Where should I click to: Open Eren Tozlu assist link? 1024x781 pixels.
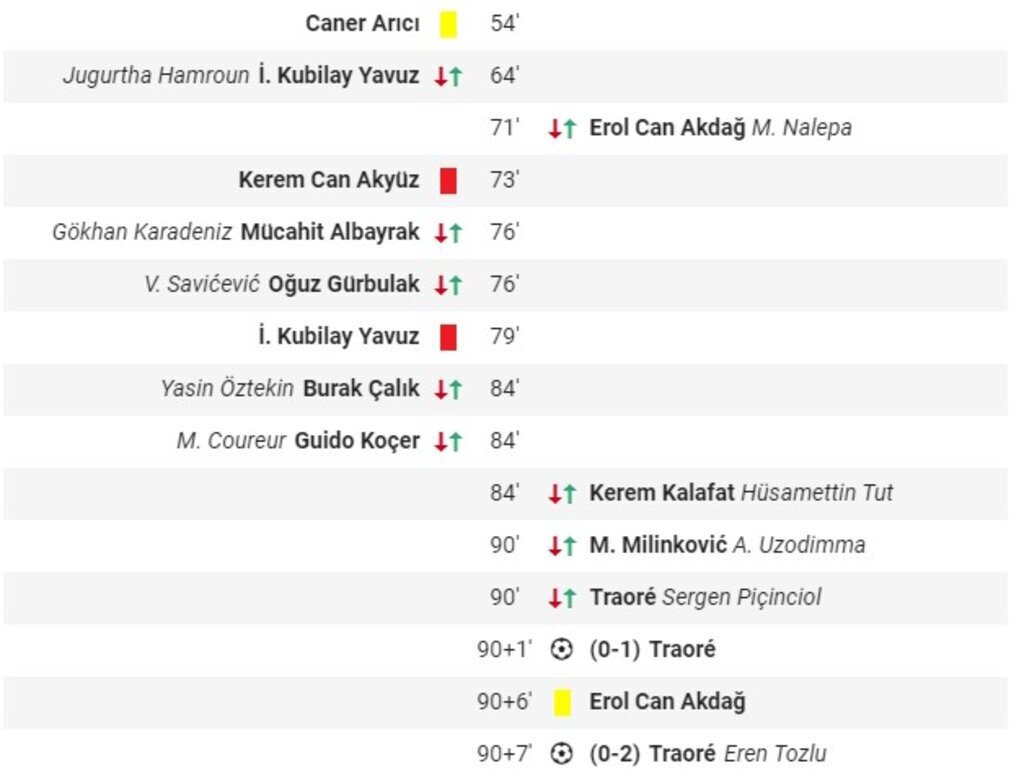coord(775,754)
